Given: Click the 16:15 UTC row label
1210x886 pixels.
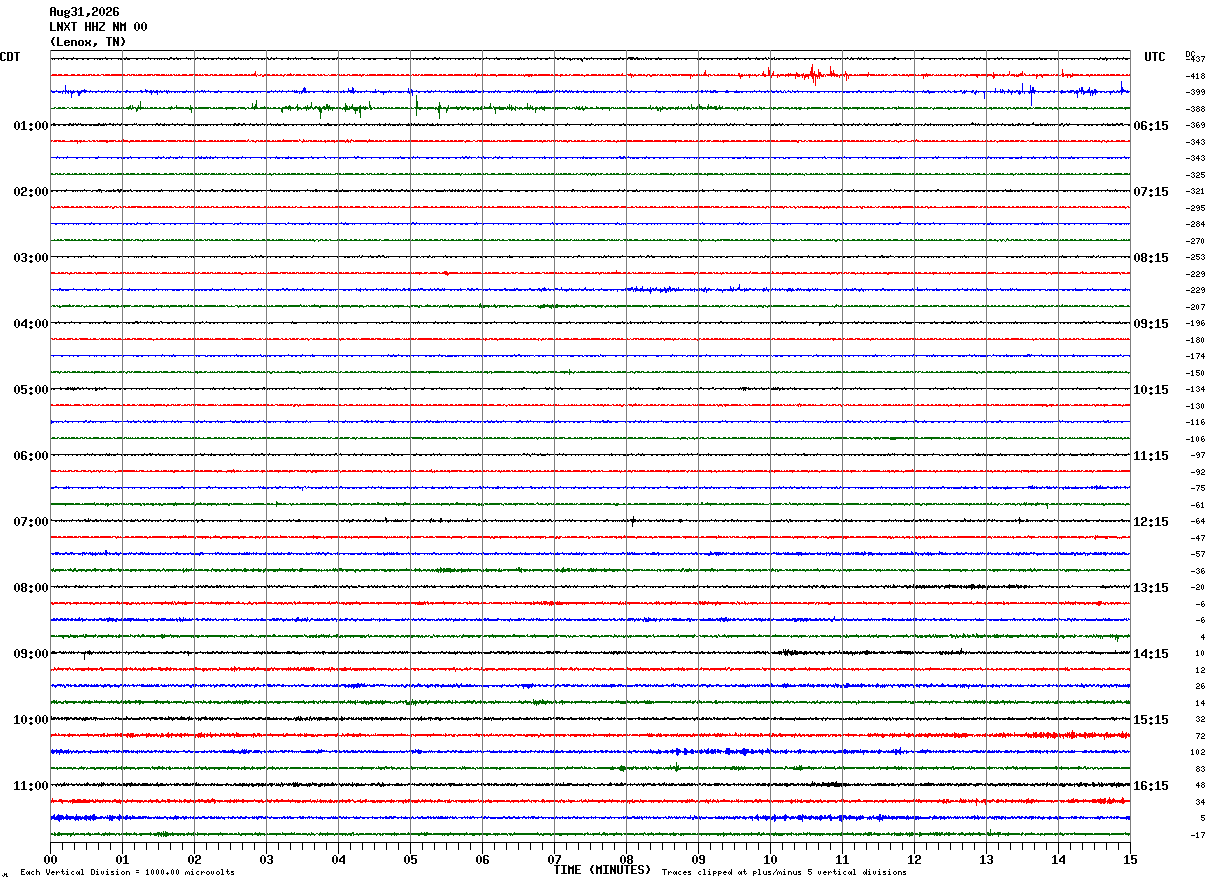Looking at the screenshot, I should [x=1151, y=786].
